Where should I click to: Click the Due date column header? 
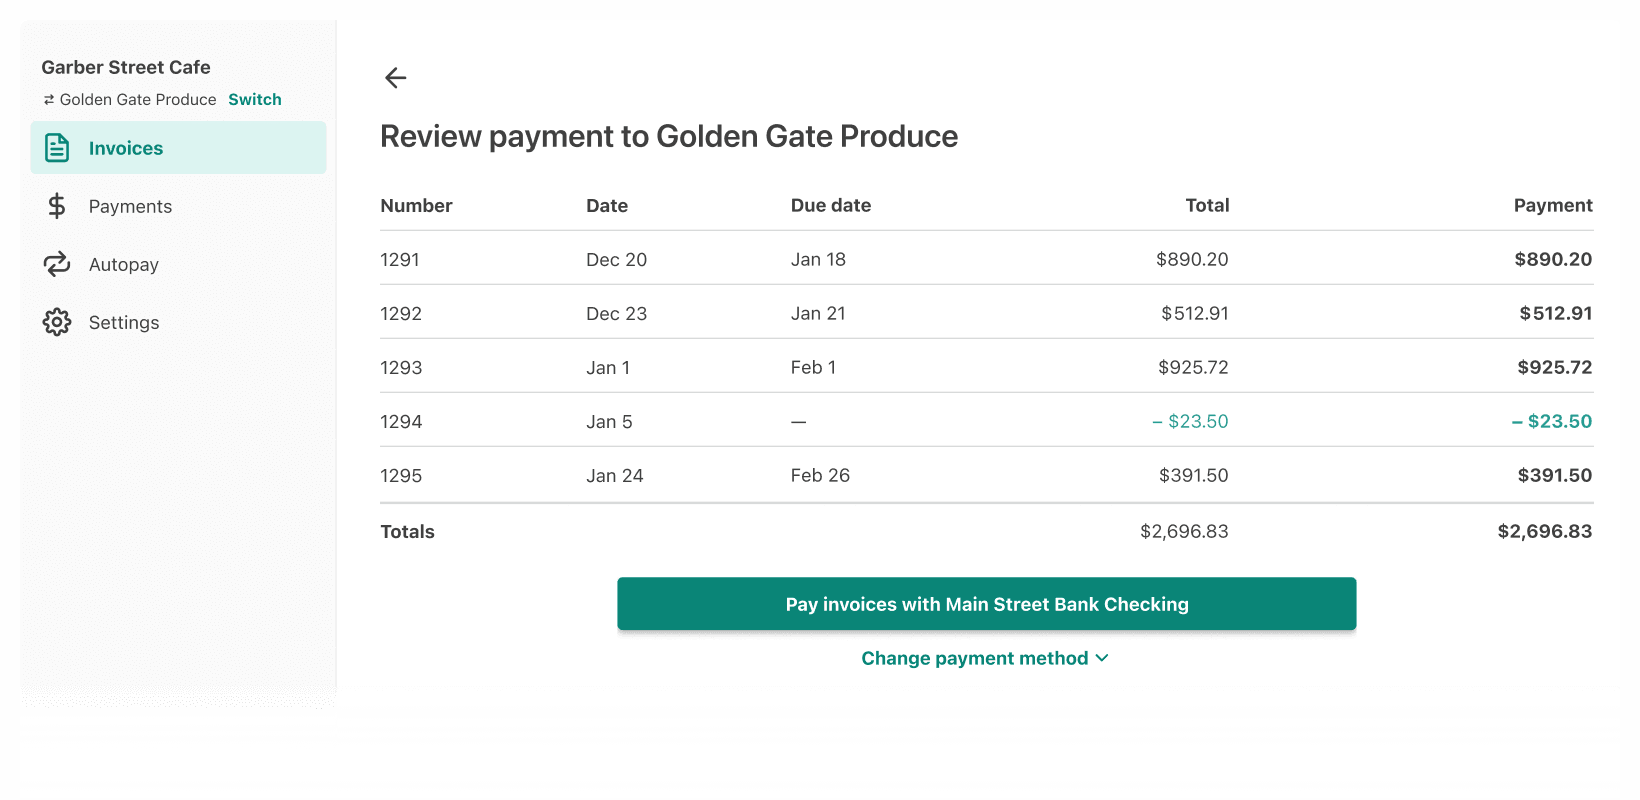[x=830, y=205]
